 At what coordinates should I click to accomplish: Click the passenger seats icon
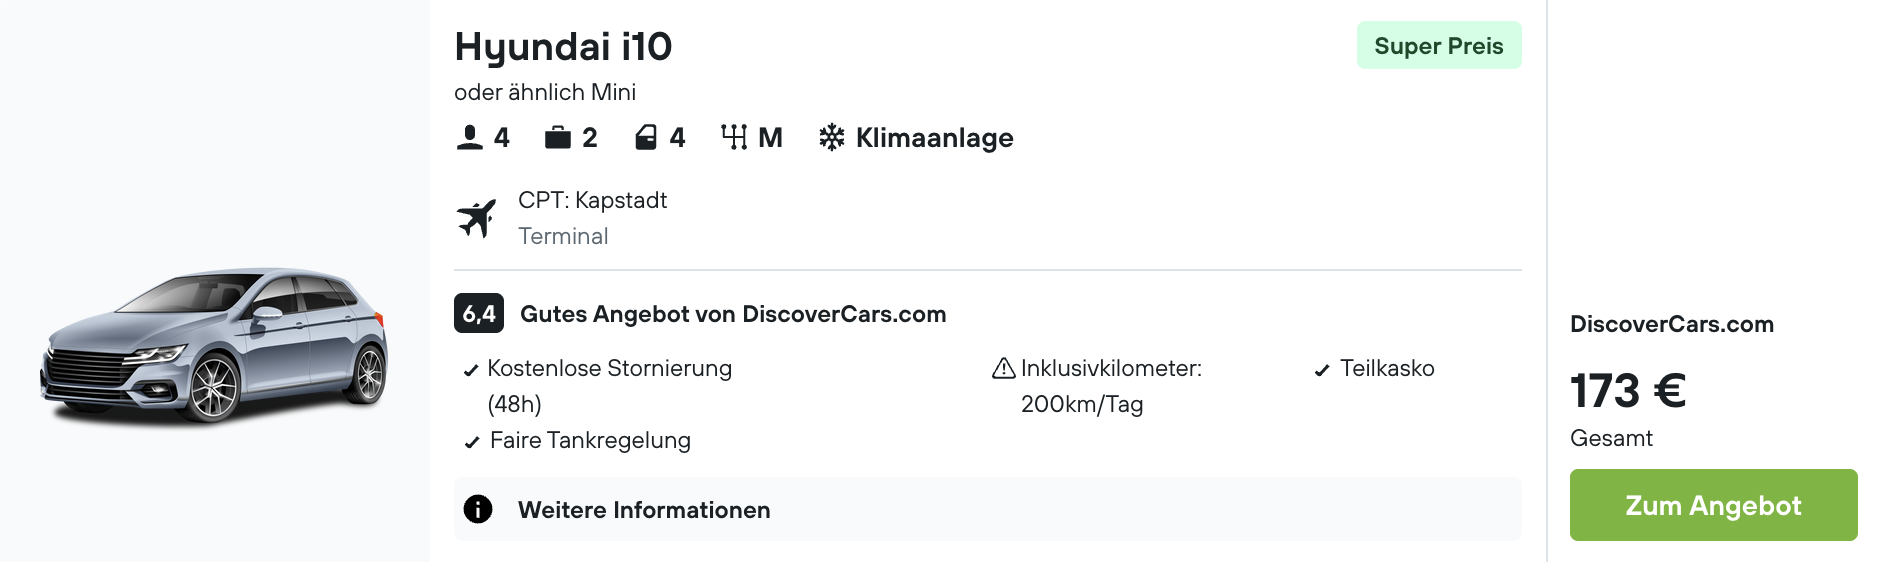469,138
